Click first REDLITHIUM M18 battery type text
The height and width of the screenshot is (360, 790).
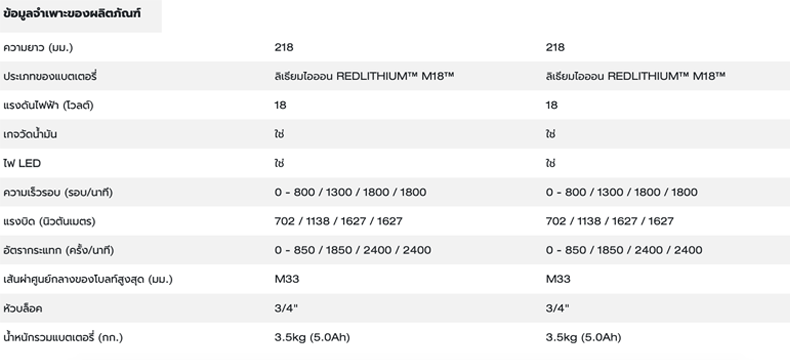tap(364, 76)
